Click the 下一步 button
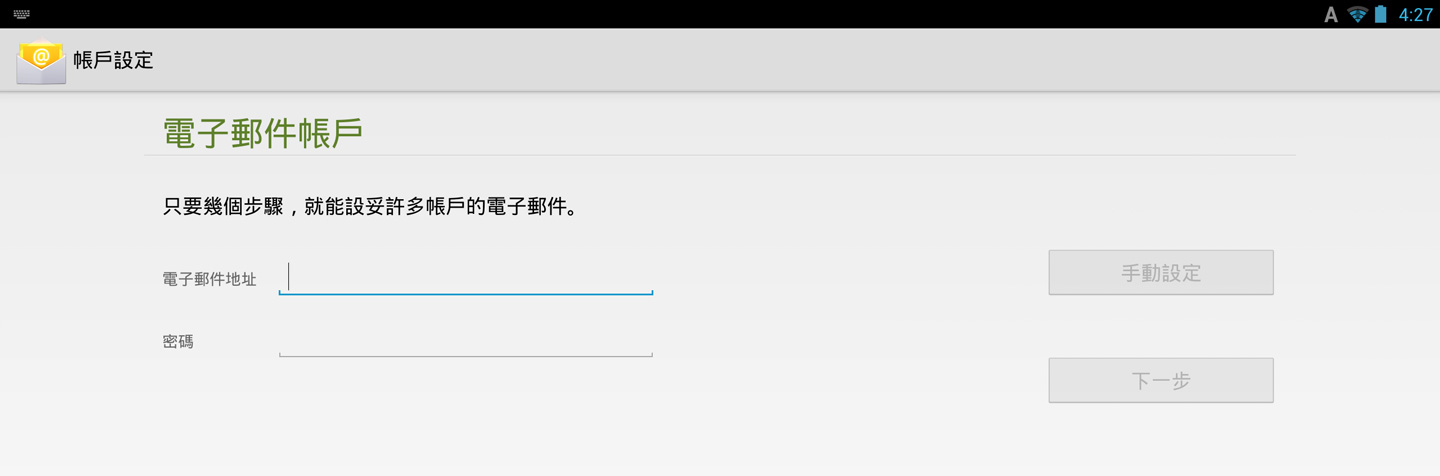The height and width of the screenshot is (476, 1440). pos(1161,380)
